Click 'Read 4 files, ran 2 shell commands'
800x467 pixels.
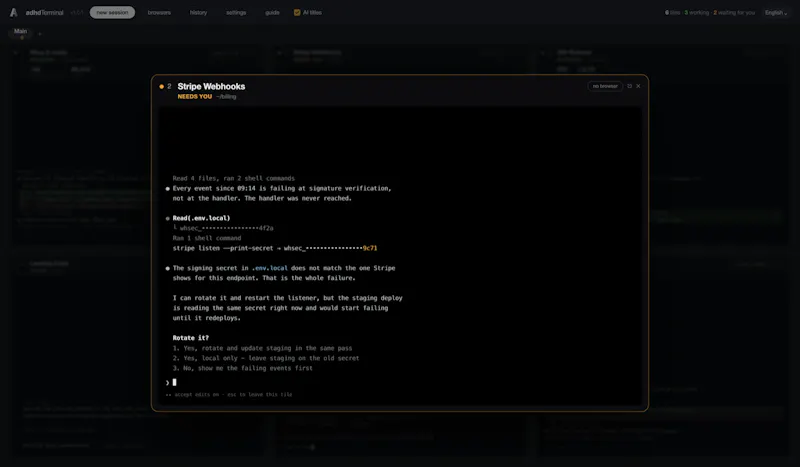coord(234,178)
